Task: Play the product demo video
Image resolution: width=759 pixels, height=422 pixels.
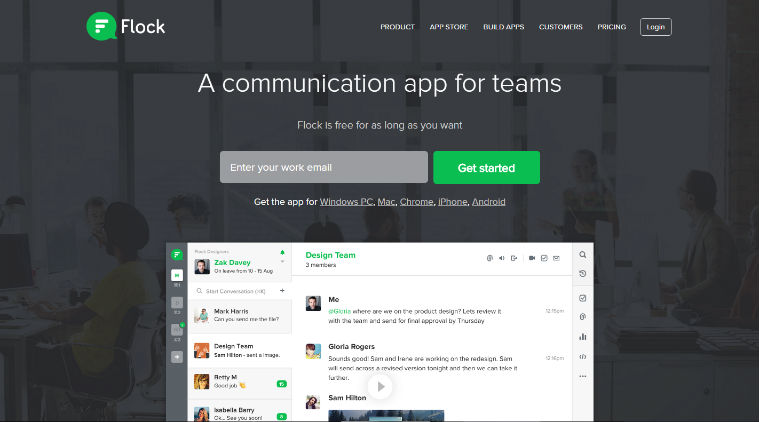Action: (x=380, y=387)
